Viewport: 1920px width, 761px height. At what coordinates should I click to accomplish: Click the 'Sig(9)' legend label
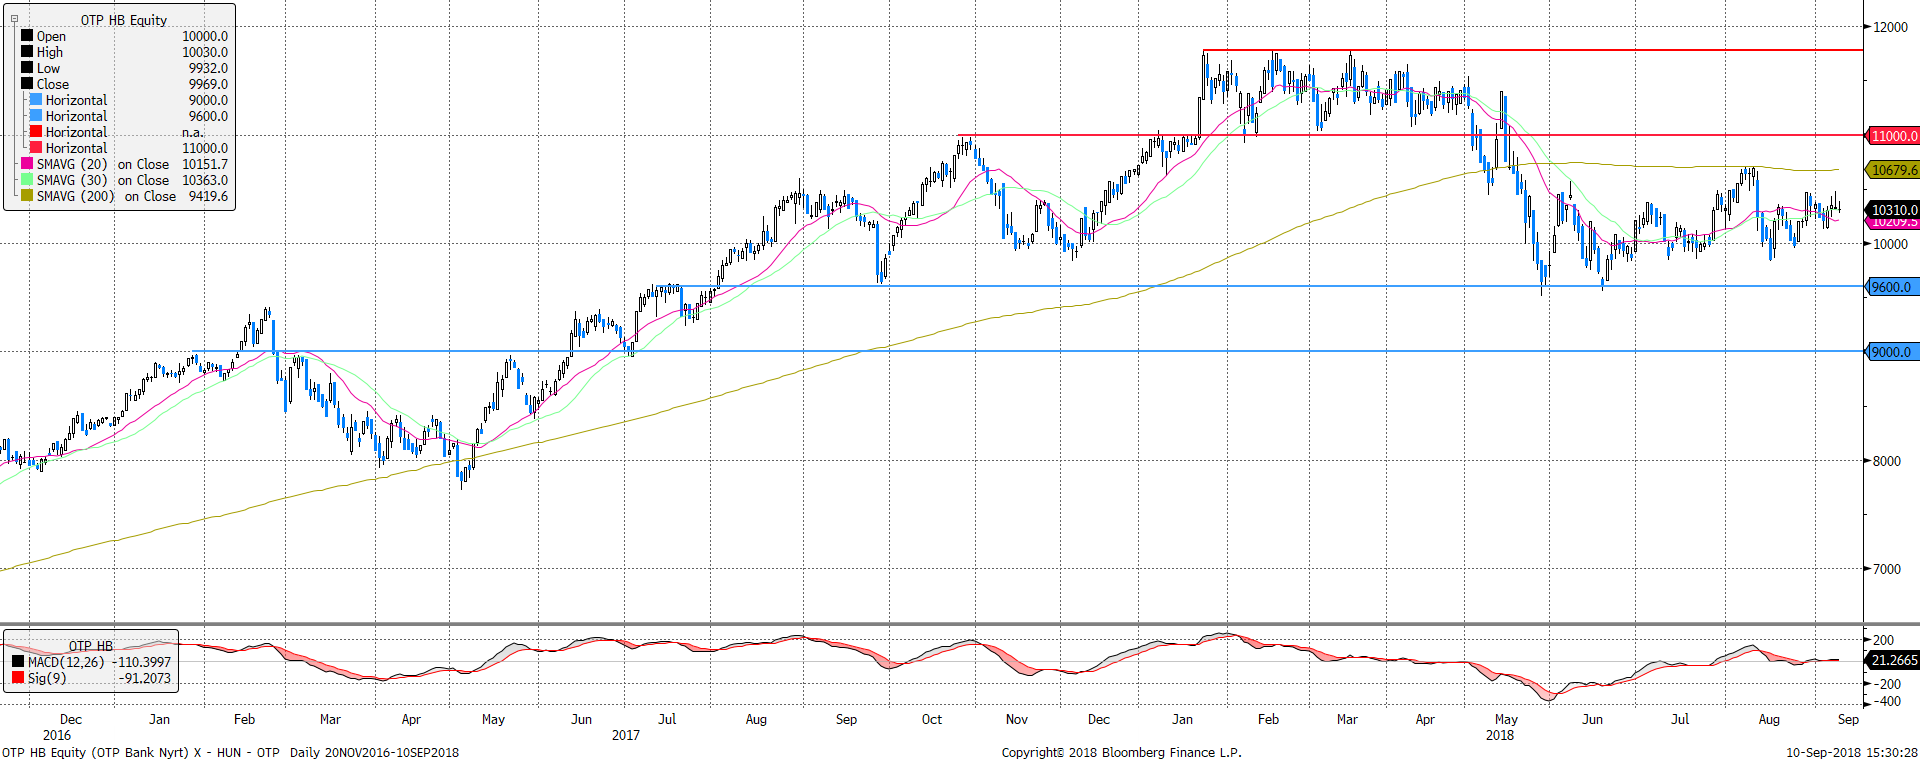pyautogui.click(x=47, y=678)
